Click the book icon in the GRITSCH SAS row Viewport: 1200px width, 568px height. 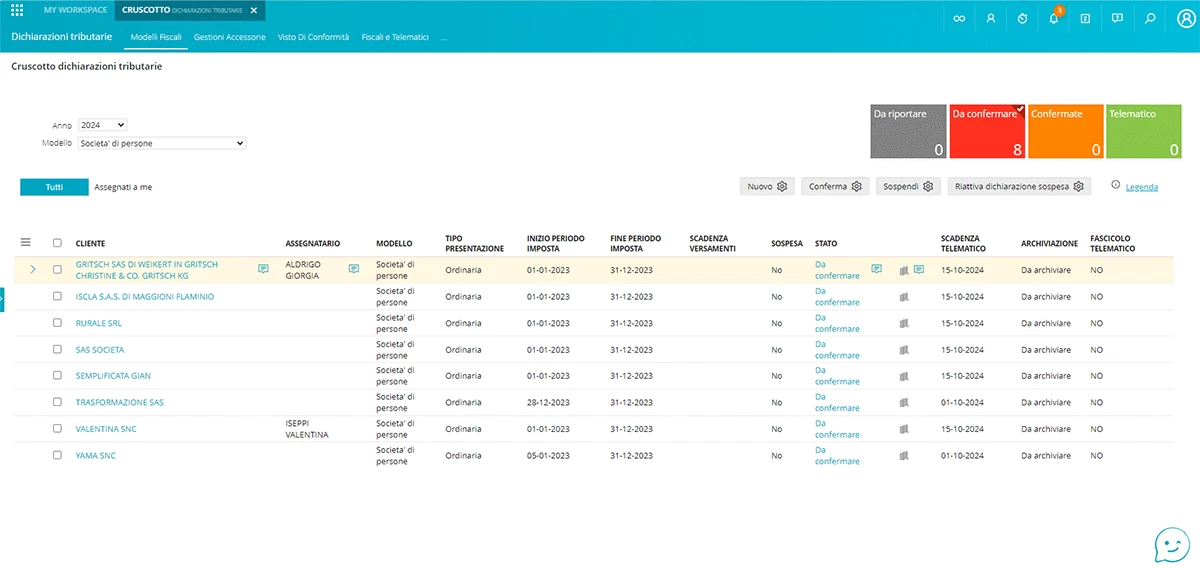(904, 270)
